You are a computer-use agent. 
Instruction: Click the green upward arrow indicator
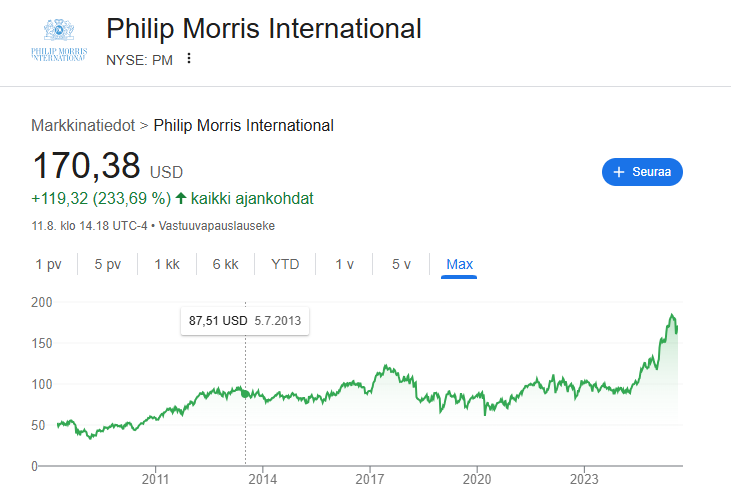pyautogui.click(x=181, y=198)
